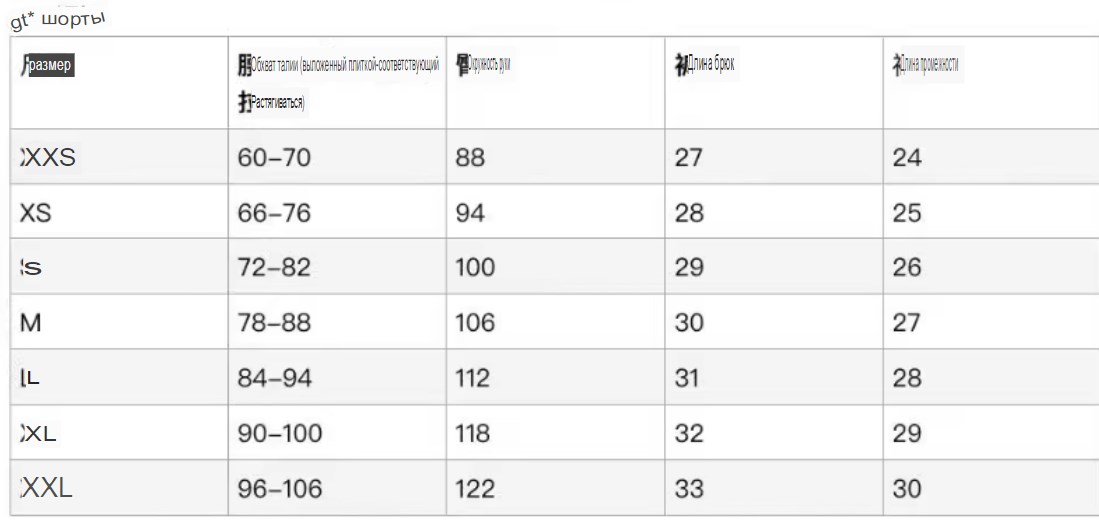This screenshot has height=520, width=1099.
Task: Select the M size label
Action: (31, 323)
